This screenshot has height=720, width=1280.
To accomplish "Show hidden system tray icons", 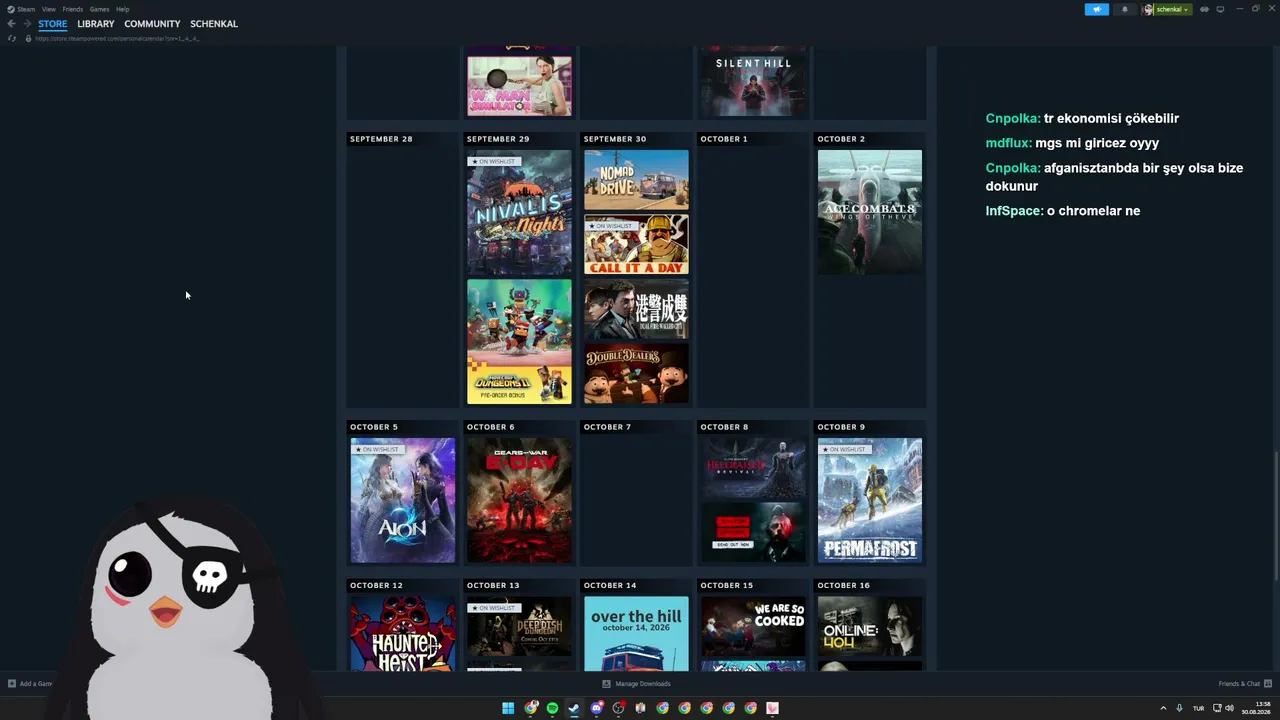I will pyautogui.click(x=1163, y=708).
